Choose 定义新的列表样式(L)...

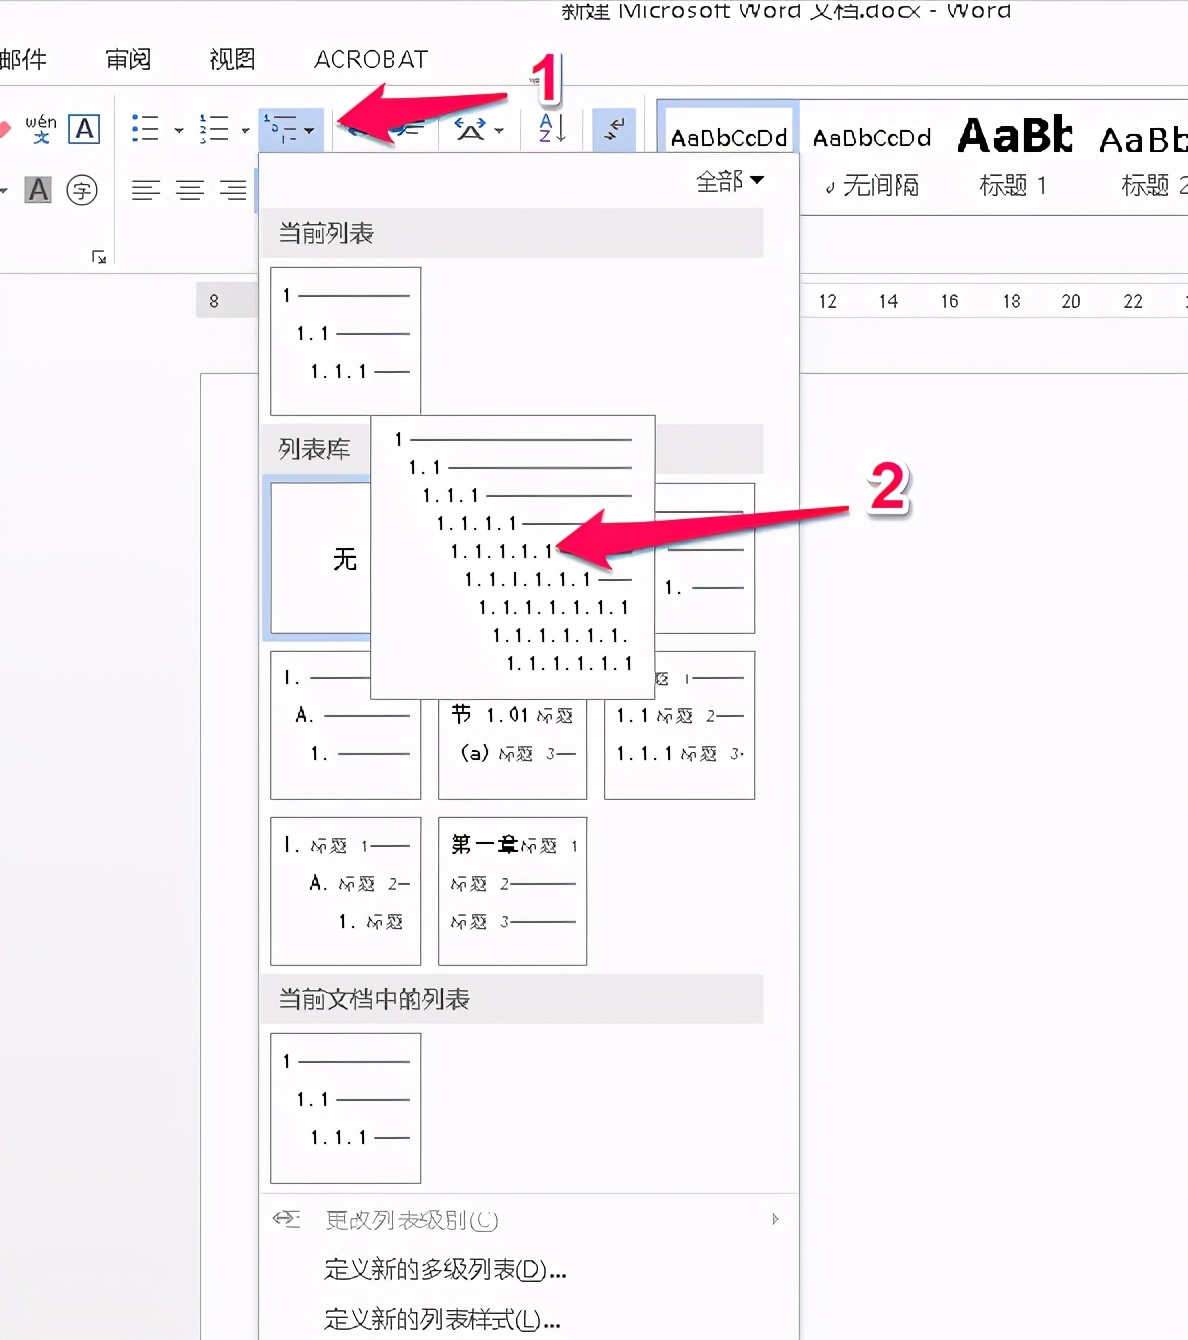tap(528, 1319)
